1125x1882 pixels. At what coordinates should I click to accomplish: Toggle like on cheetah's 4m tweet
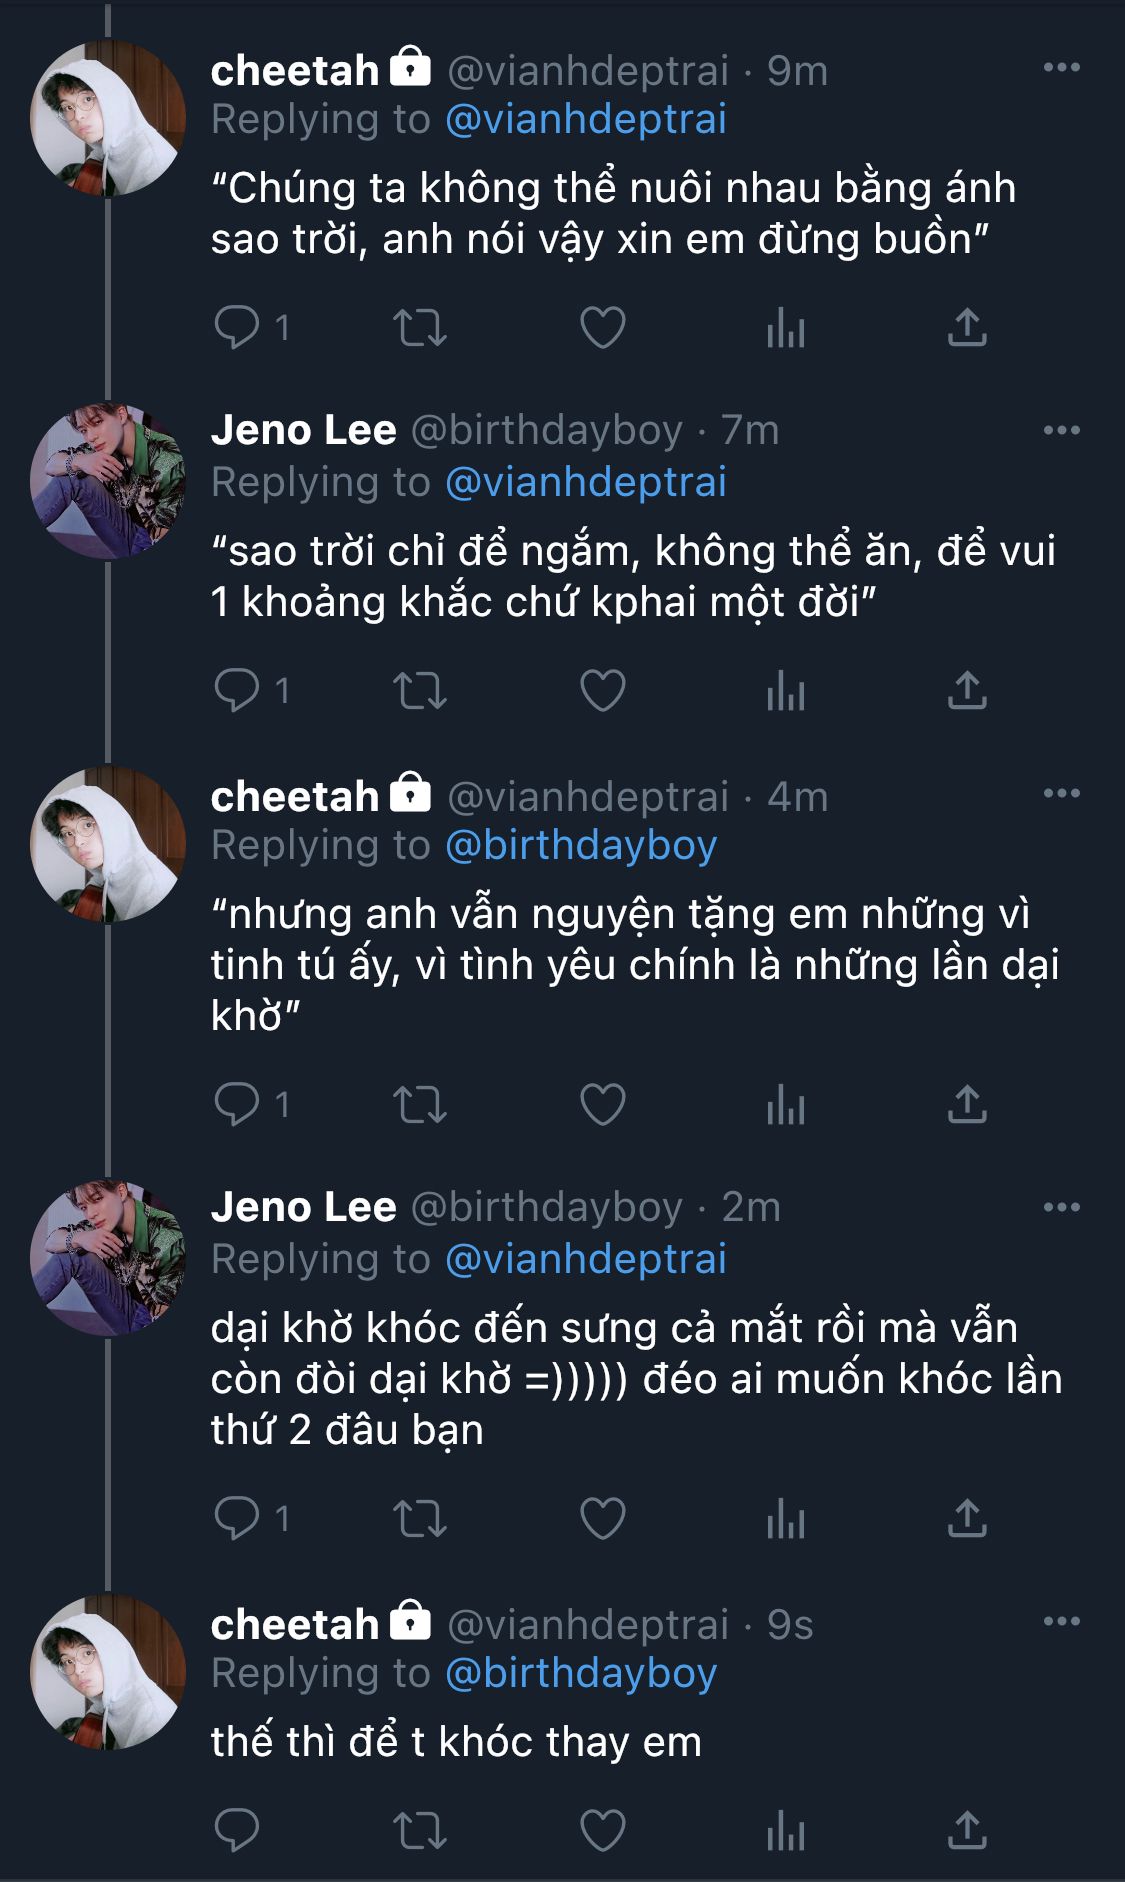(602, 1105)
